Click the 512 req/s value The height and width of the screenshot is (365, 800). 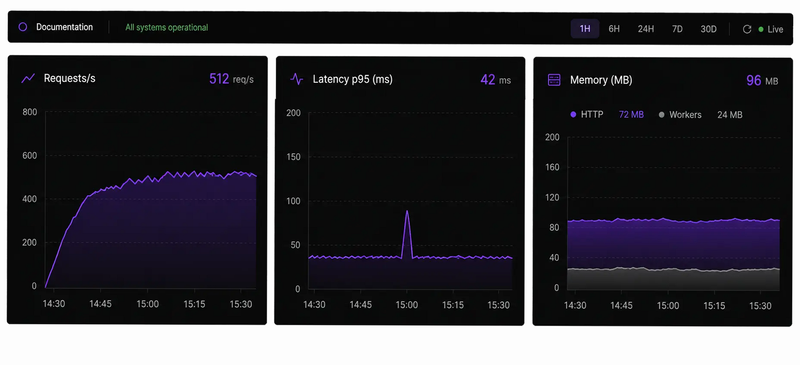coord(231,79)
